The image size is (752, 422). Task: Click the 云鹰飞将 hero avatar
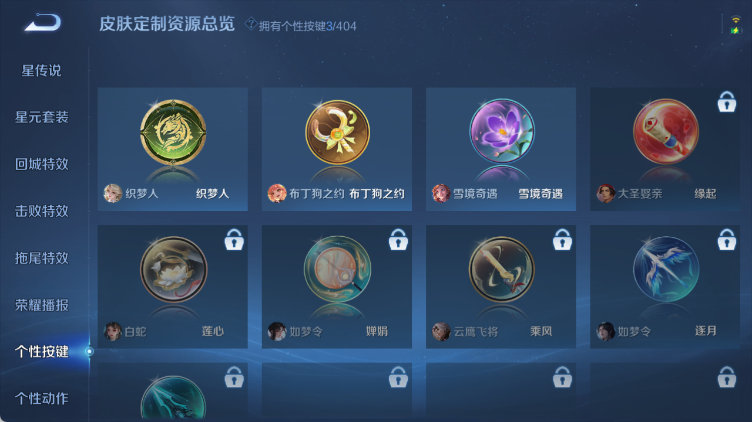(x=441, y=331)
